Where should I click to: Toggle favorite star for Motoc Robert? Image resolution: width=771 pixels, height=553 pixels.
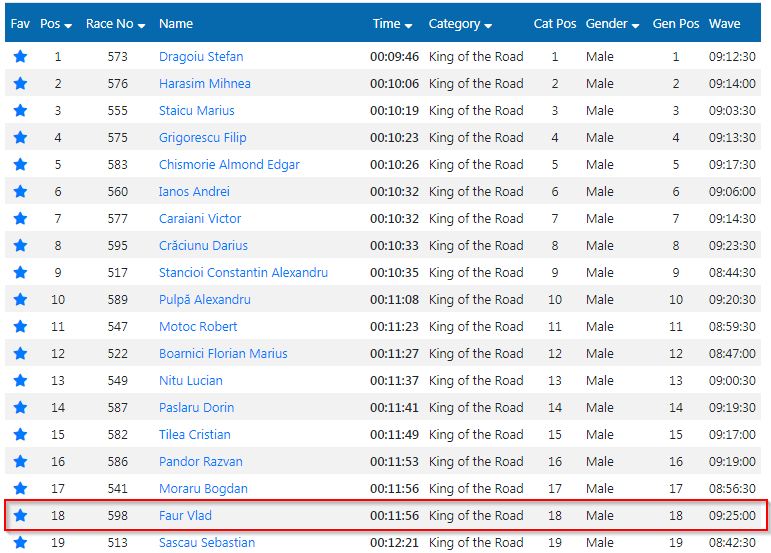[20, 326]
